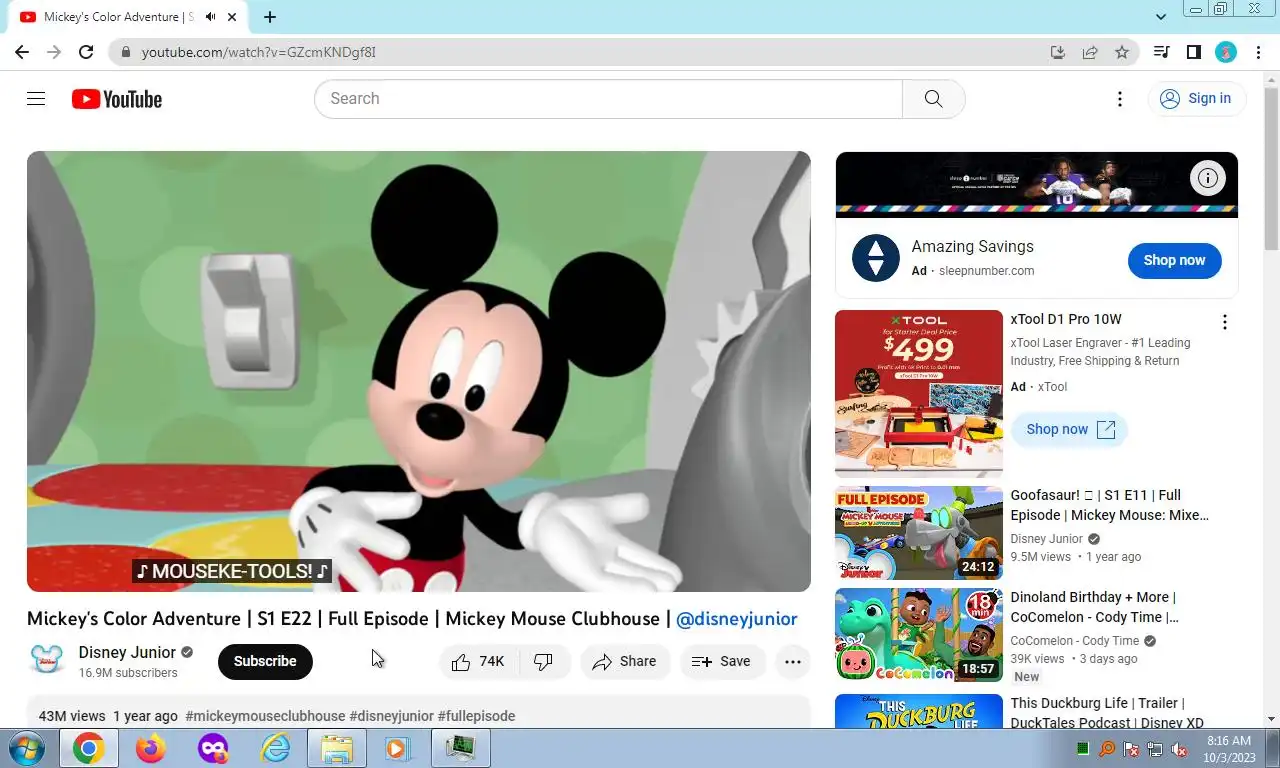
Task: View site info via padlock icon
Action: tap(125, 52)
